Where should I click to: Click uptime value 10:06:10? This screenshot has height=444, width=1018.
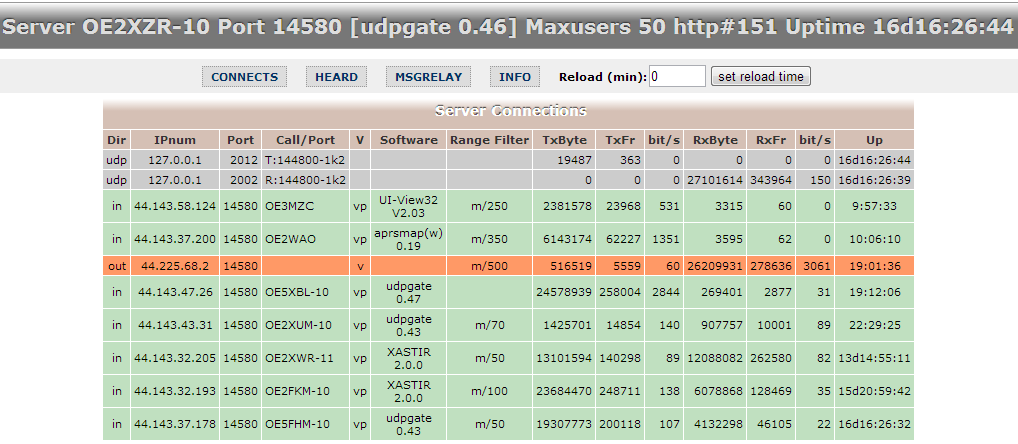874,239
